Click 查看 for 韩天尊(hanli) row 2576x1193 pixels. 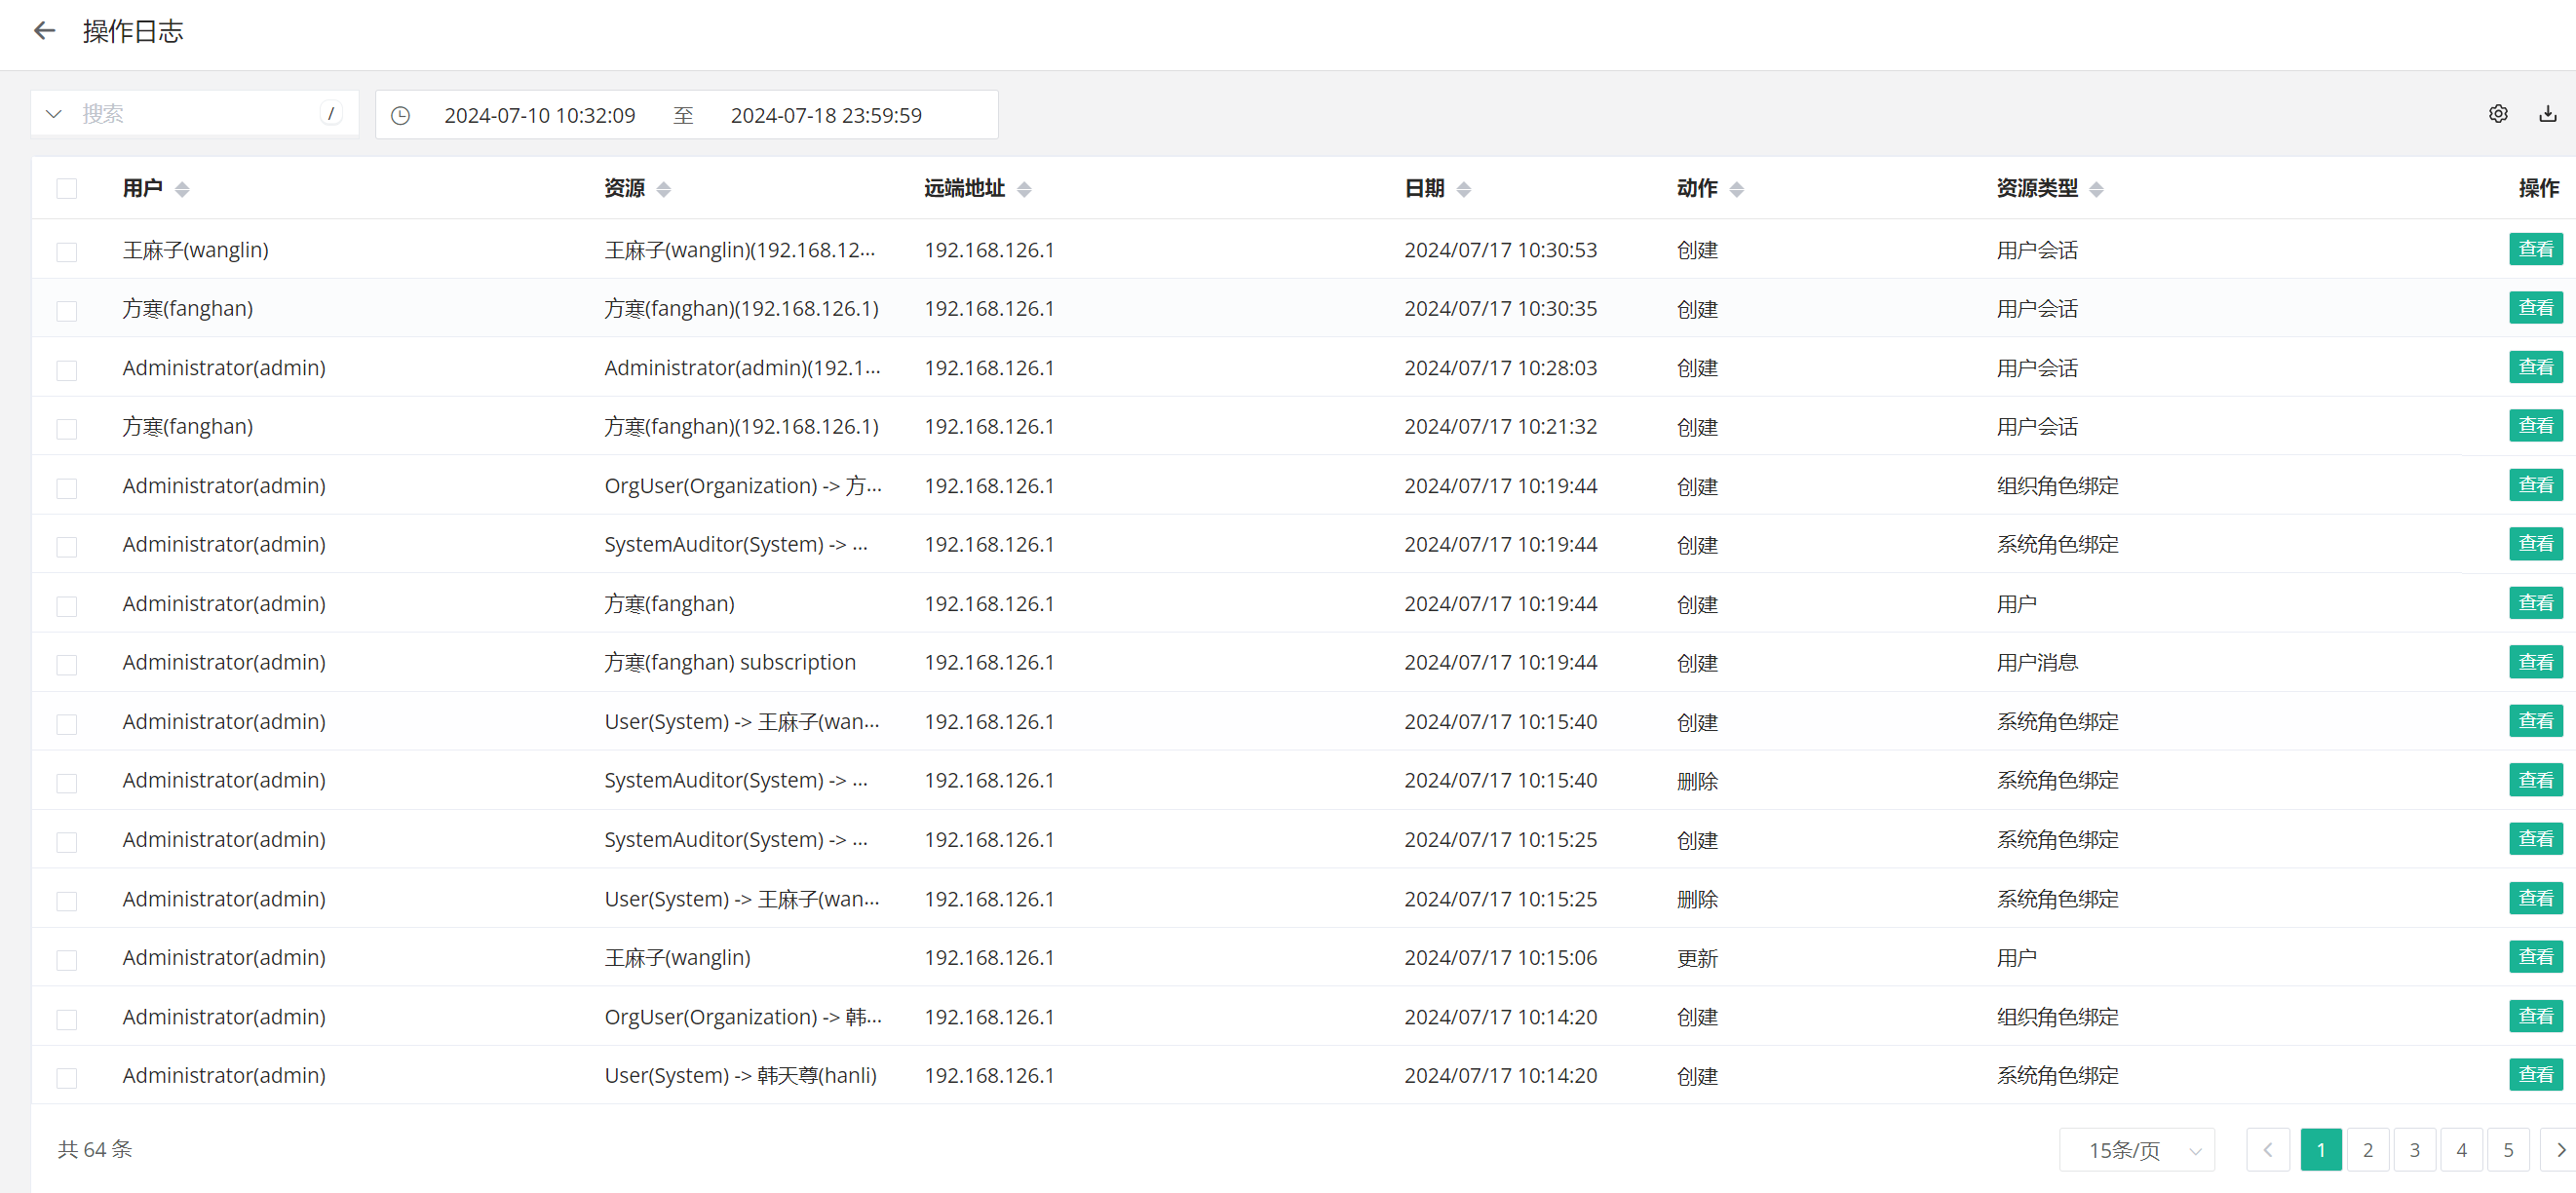click(2534, 1075)
